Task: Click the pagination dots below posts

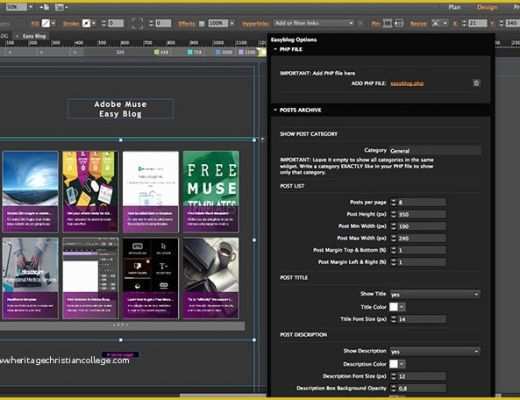Action: coord(120,325)
